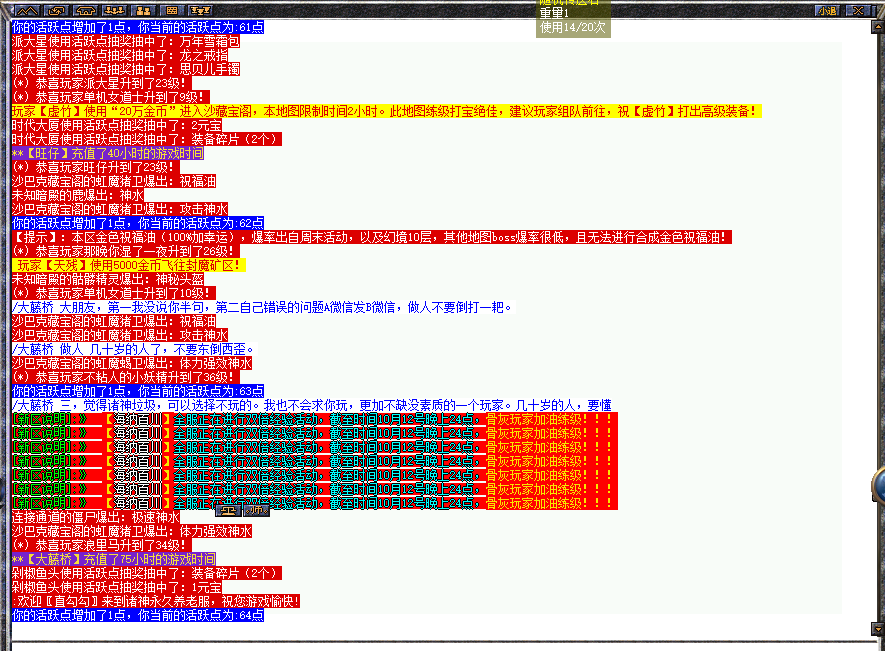Viewport: 885px width, 651px height.
Task: Click the 旺仔 40小时 recharge message
Action: point(108,153)
